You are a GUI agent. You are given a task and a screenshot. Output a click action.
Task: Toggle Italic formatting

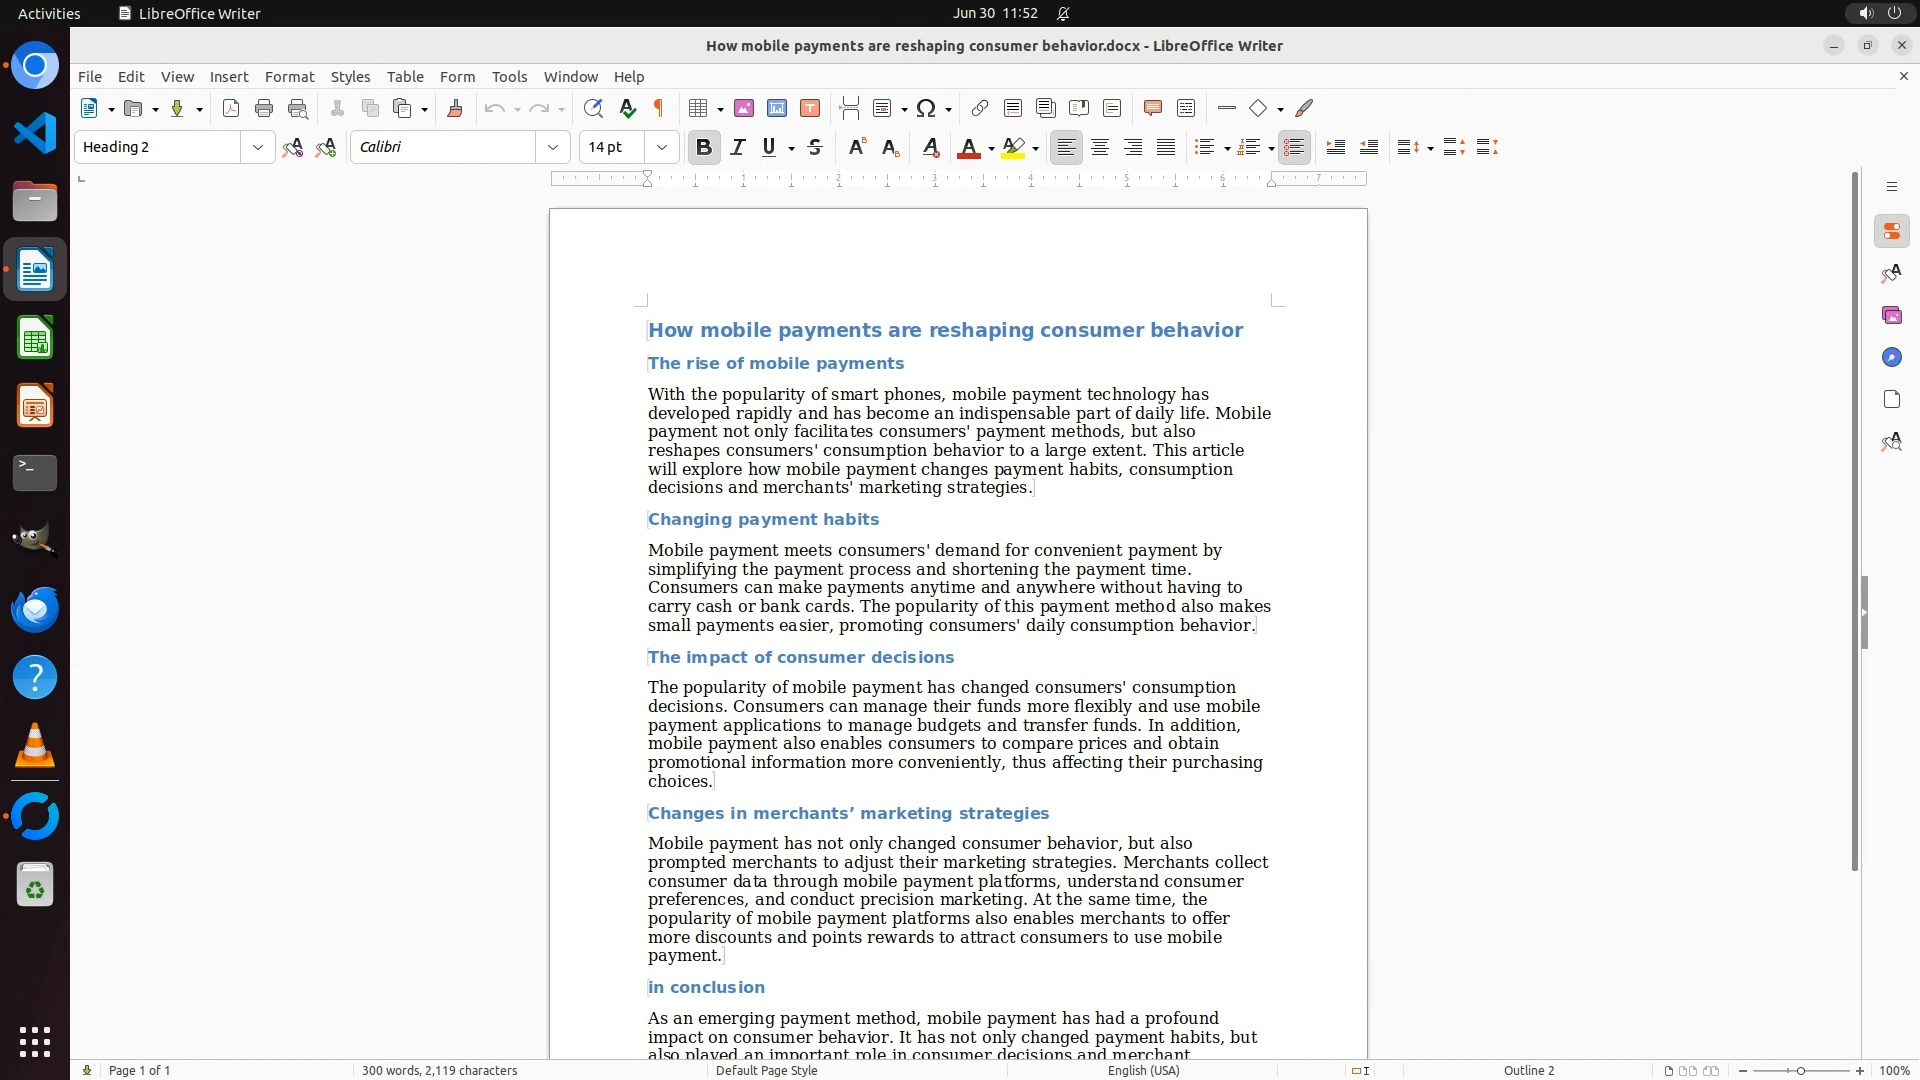tap(738, 148)
